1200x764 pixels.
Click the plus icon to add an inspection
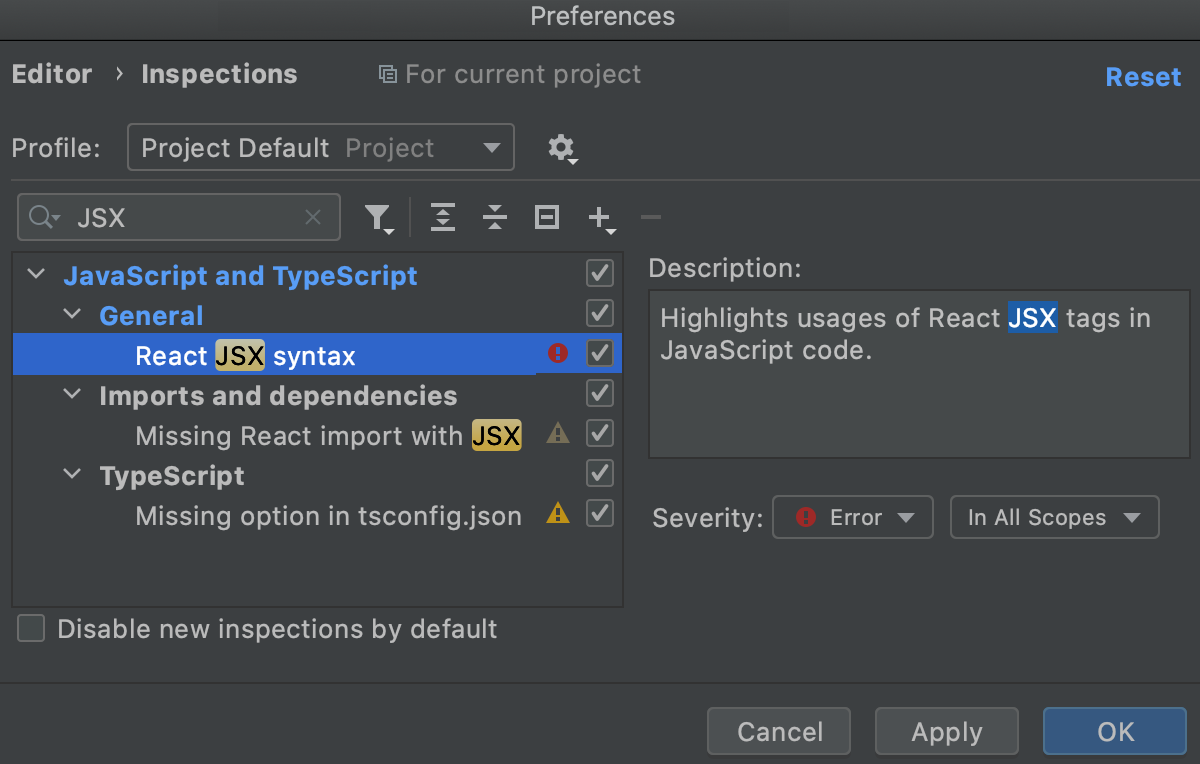point(598,217)
